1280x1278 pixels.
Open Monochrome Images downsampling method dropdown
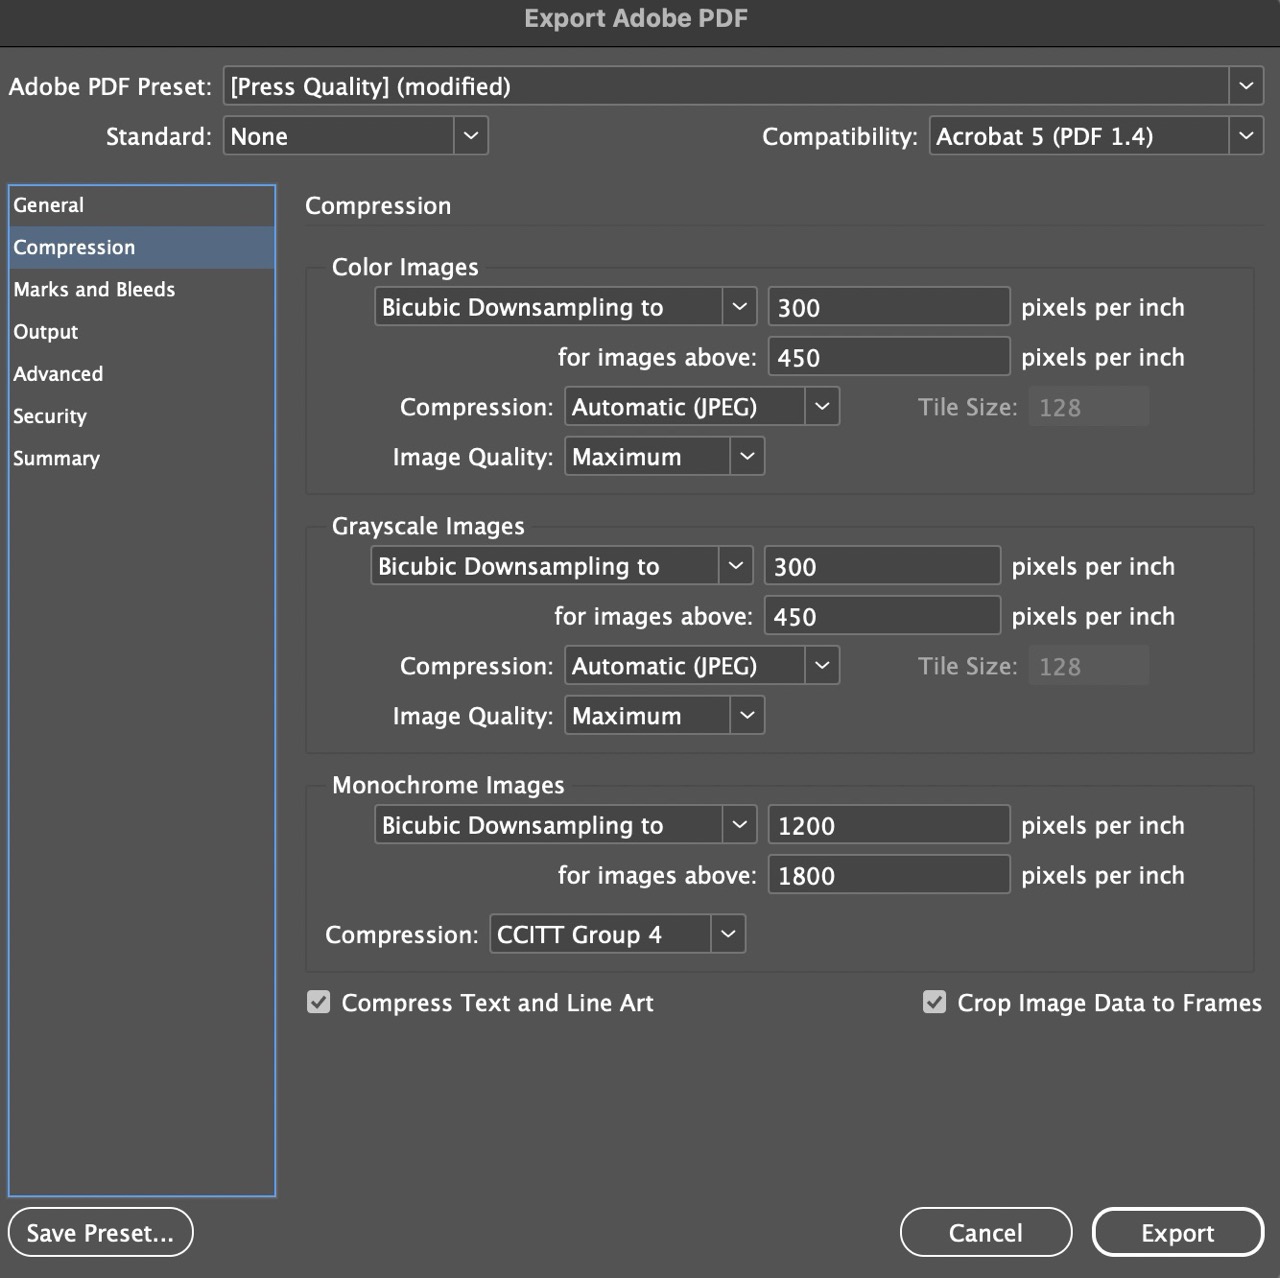(x=566, y=825)
